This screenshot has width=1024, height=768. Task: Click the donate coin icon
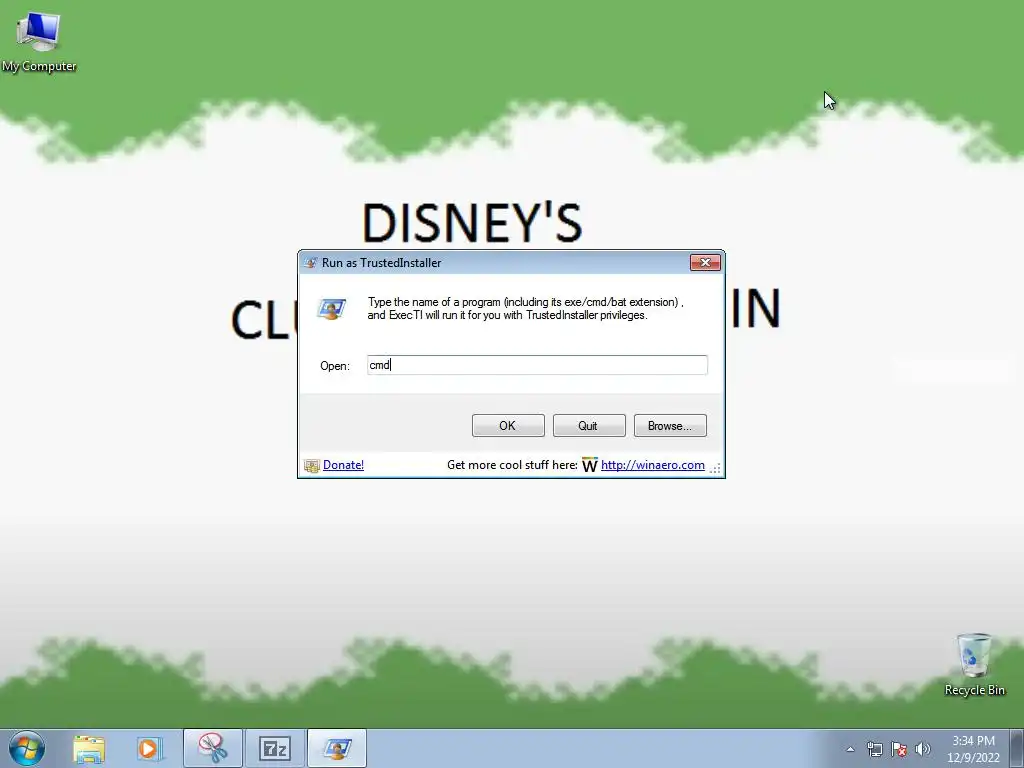pos(312,466)
